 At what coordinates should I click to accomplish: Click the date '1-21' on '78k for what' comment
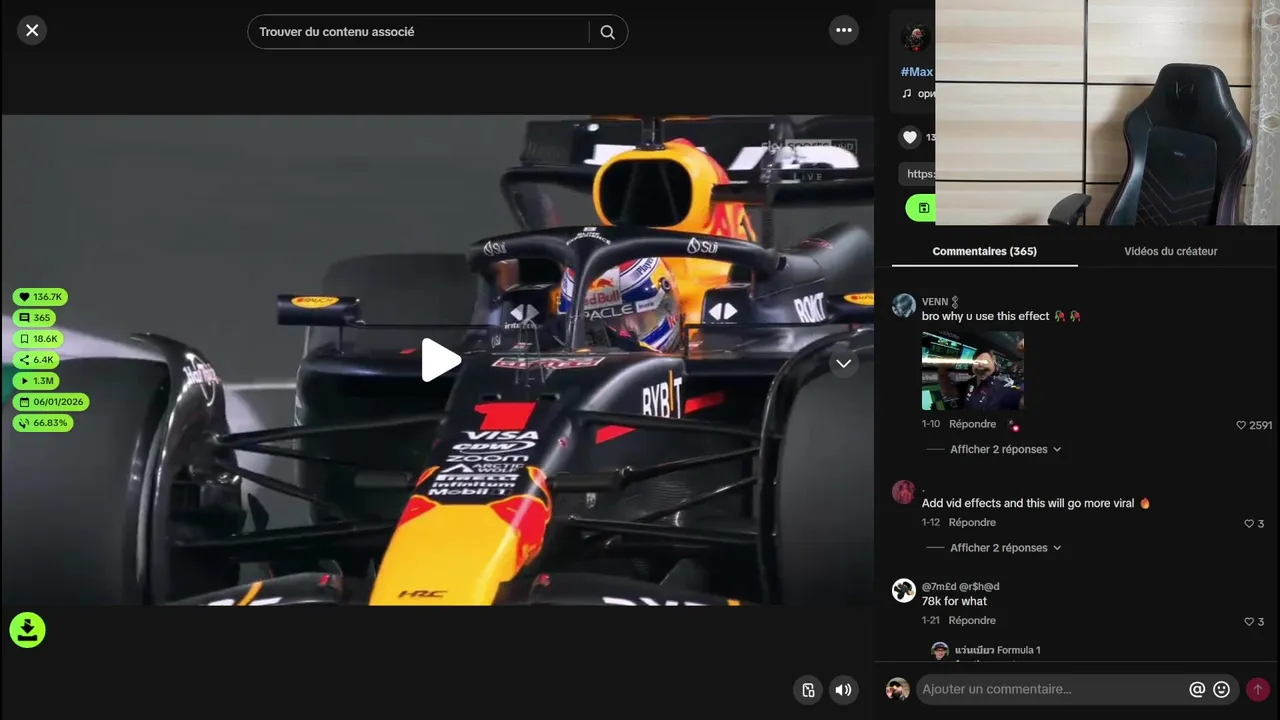[931, 621]
